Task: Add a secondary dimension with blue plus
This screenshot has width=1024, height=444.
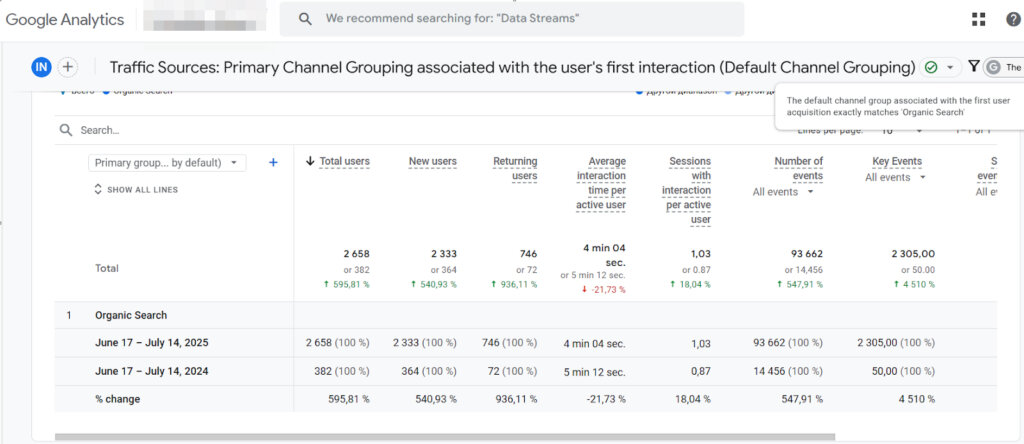Action: (274, 163)
